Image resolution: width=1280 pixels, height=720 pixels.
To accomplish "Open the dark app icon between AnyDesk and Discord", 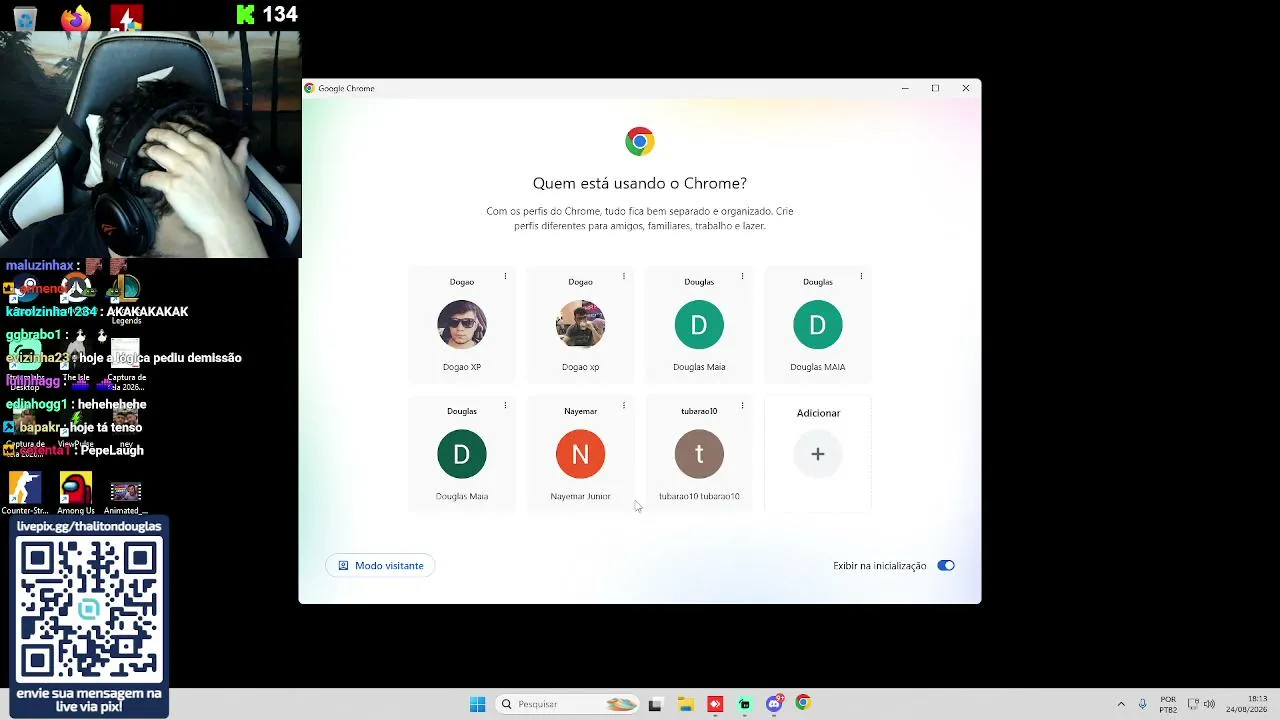I will pyautogui.click(x=744, y=704).
